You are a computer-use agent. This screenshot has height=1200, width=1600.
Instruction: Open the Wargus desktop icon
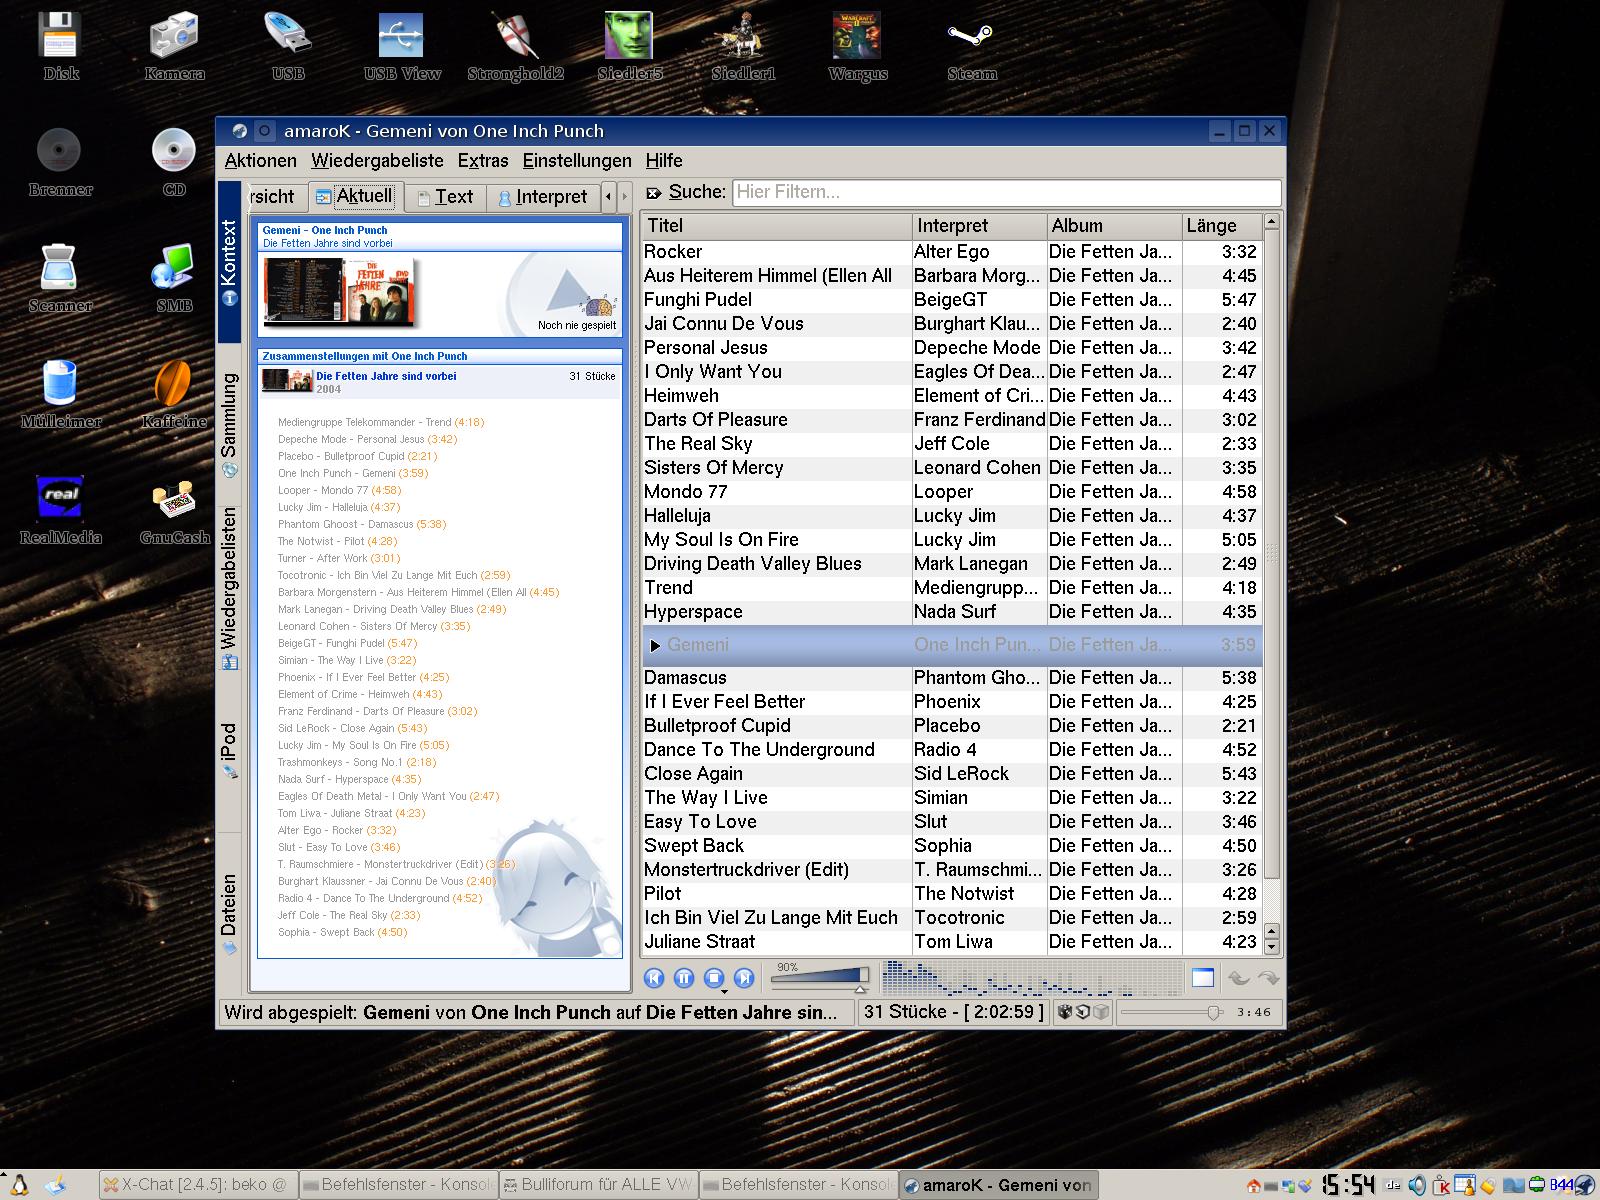click(858, 46)
